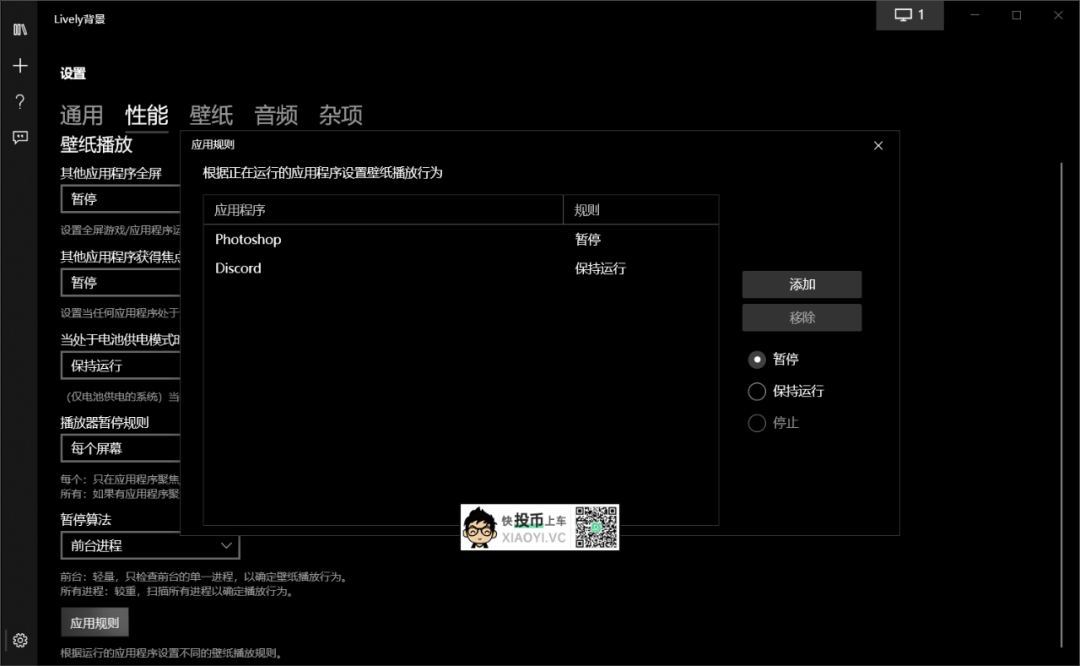Open the help question mark icon
Screen dimensions: 1080x666
coord(20,102)
